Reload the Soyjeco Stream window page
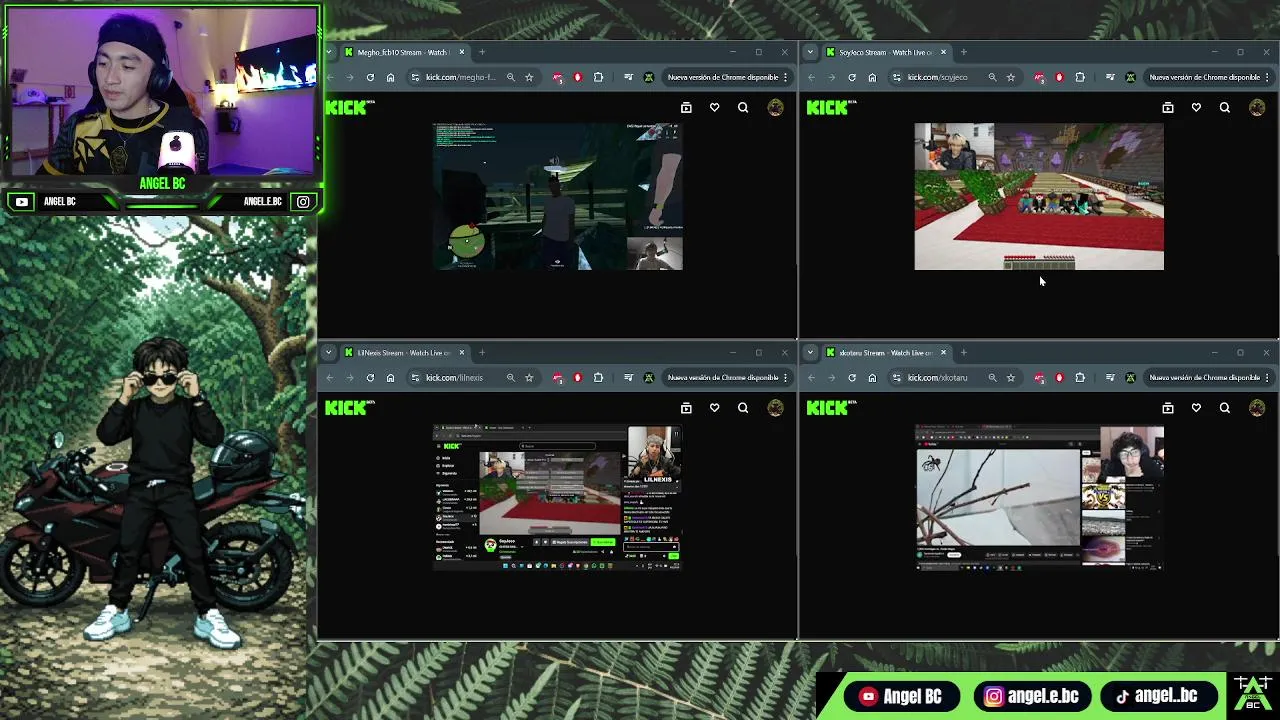Image resolution: width=1280 pixels, height=720 pixels. pos(852,77)
